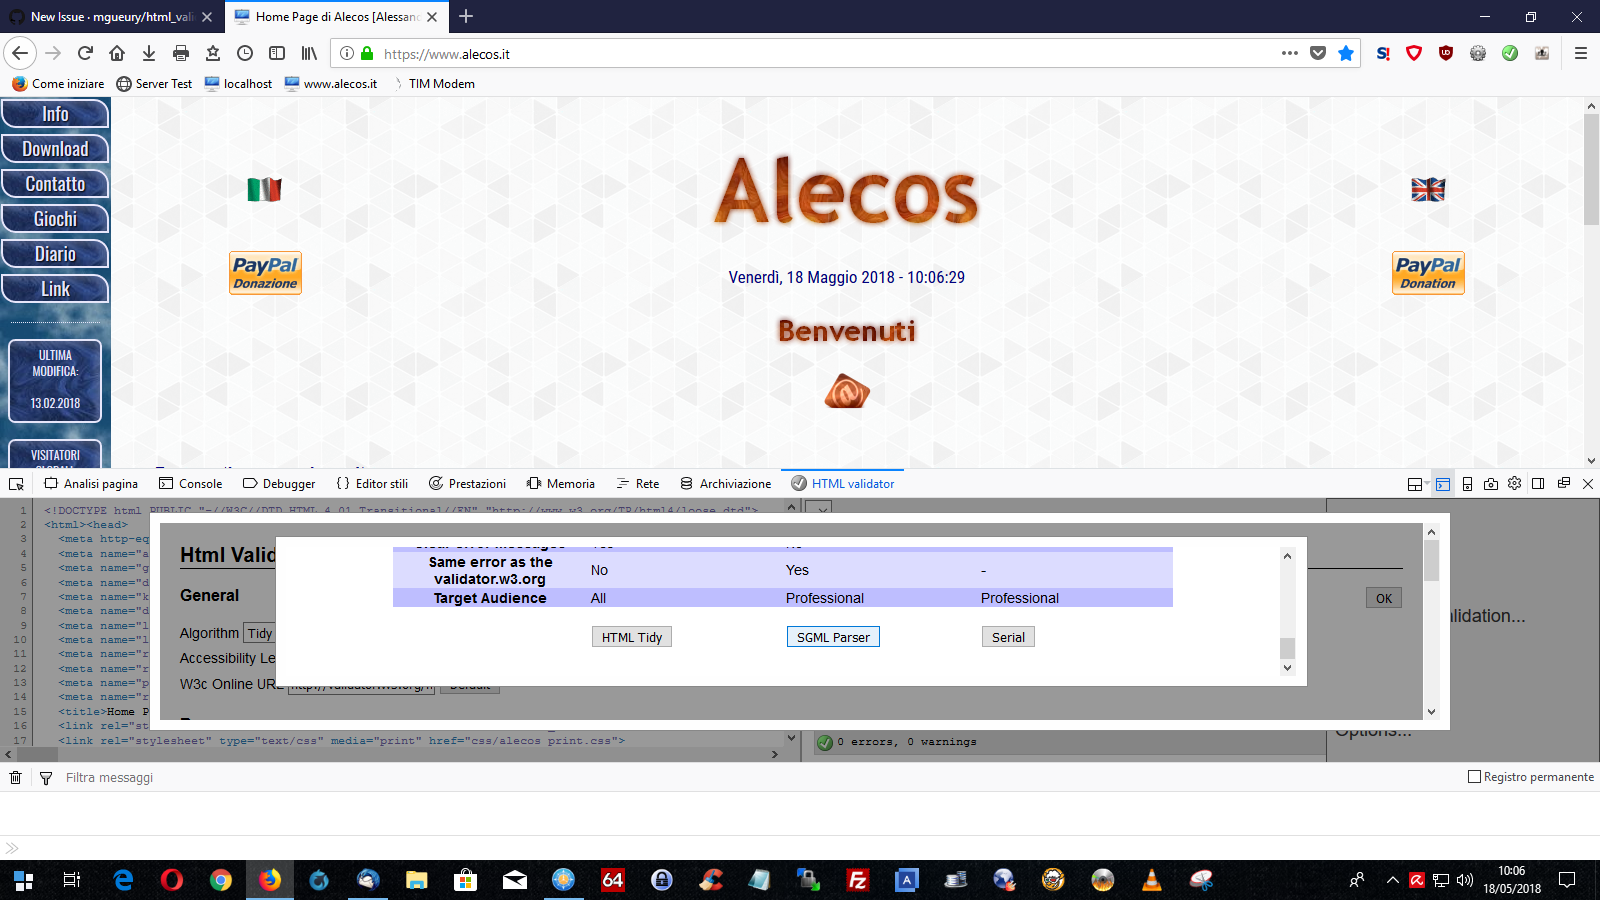Click the PayPal Donation button
1600x900 pixels.
[1428, 273]
